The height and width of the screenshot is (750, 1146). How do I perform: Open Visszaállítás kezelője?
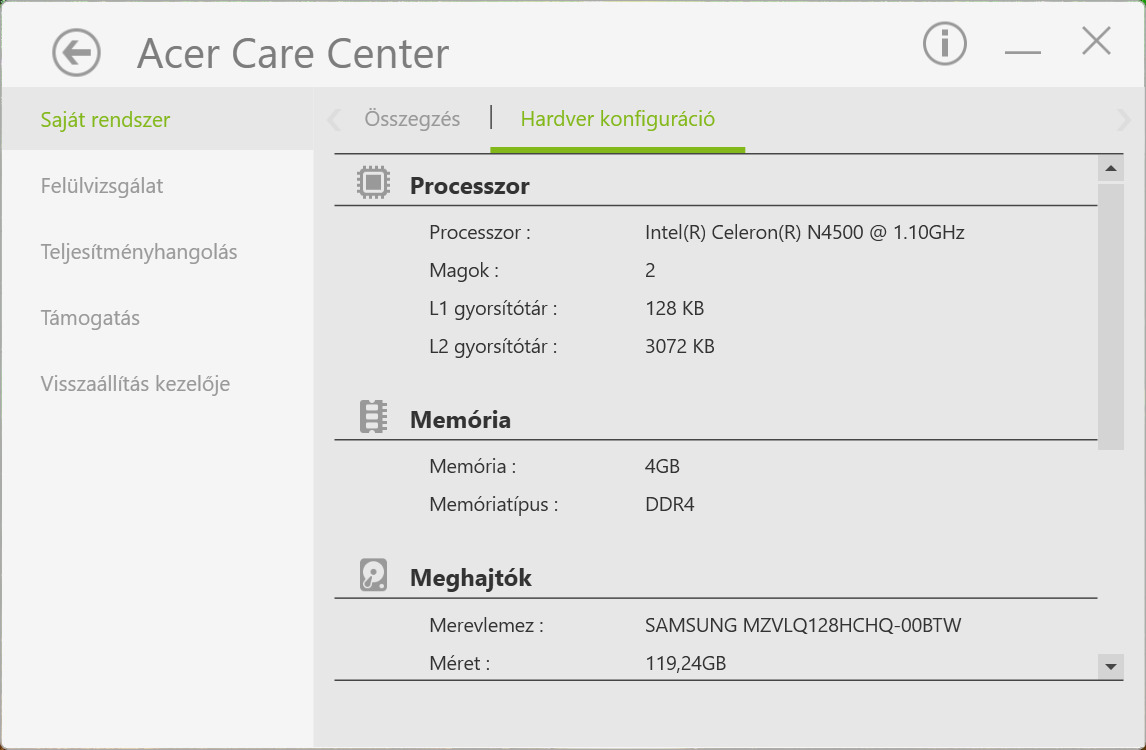point(135,384)
